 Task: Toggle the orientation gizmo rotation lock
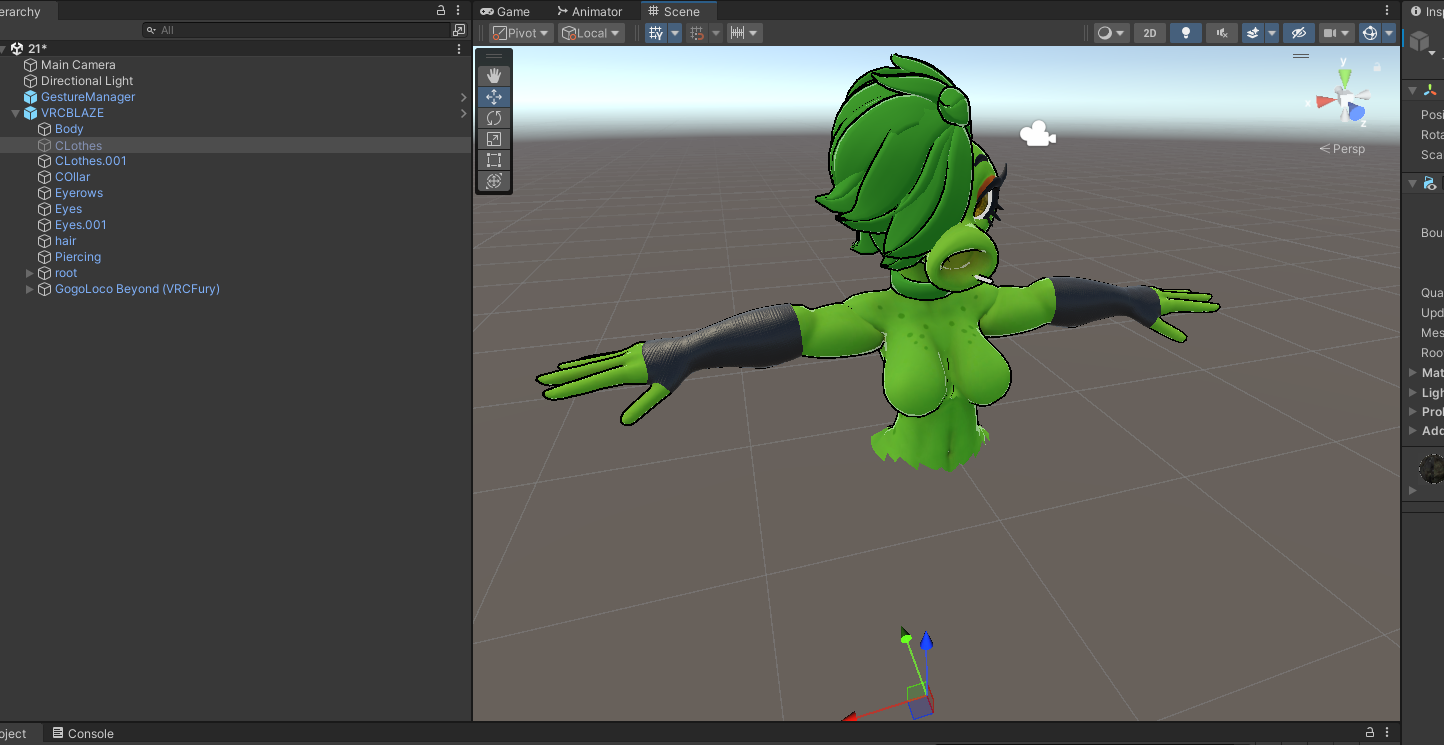1379,66
